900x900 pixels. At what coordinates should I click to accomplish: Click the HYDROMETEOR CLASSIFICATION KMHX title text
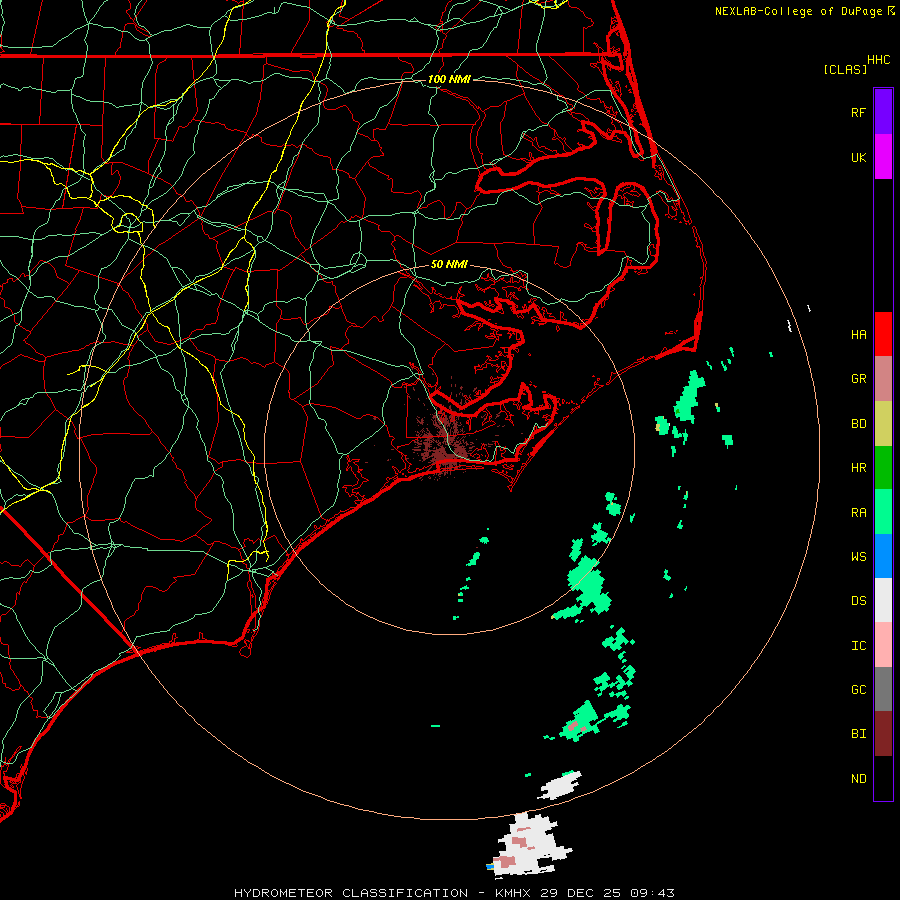(454, 893)
